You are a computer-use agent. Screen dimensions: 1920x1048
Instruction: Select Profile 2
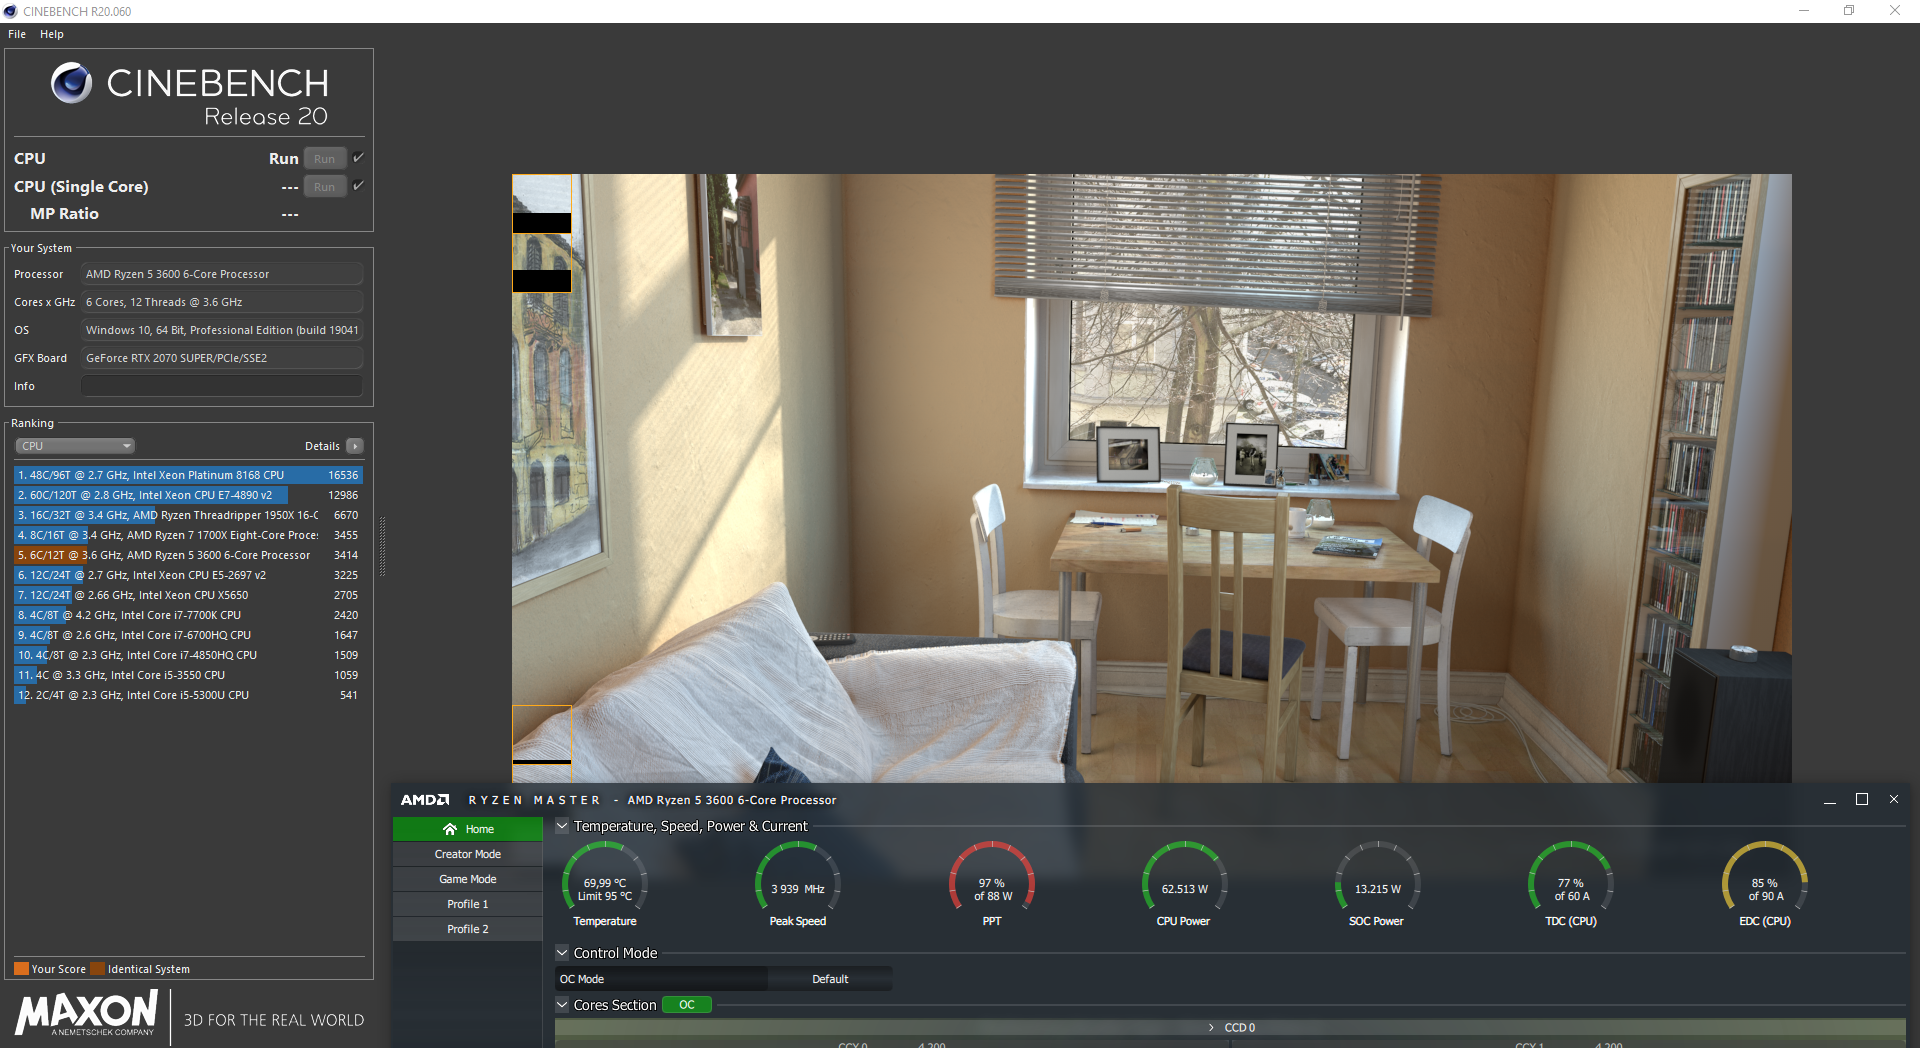click(x=468, y=929)
